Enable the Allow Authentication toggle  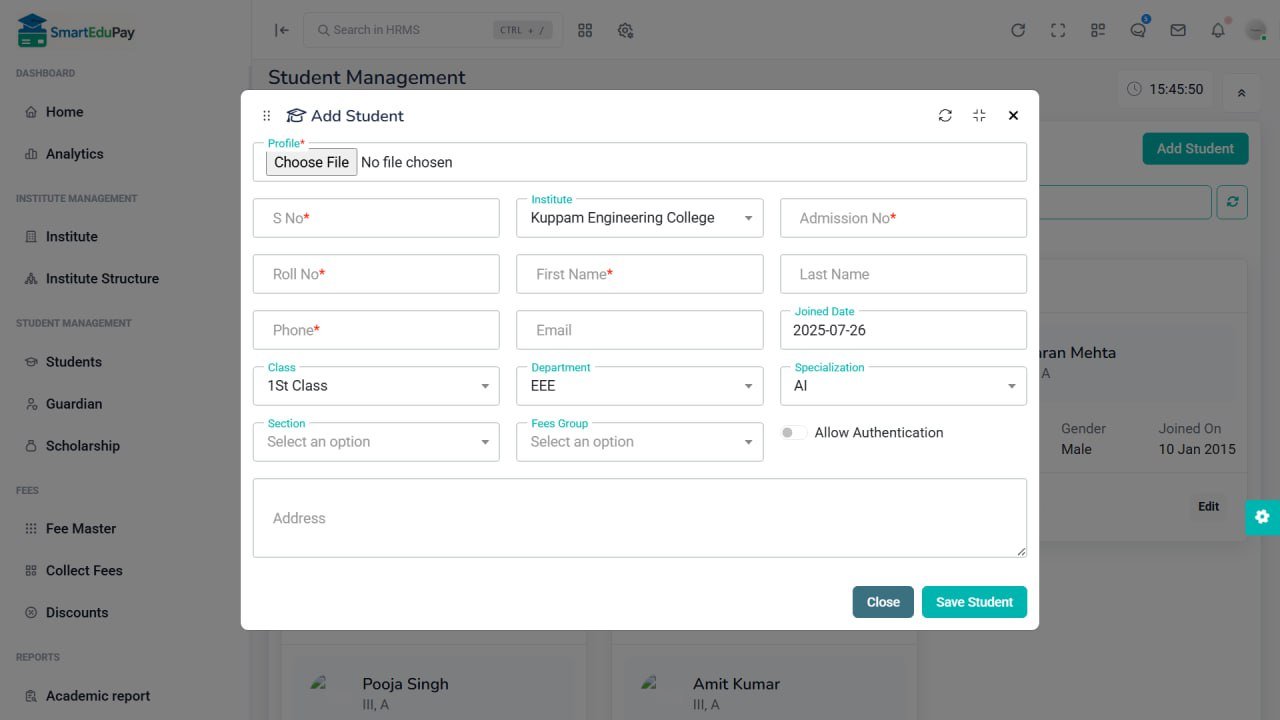[794, 433]
